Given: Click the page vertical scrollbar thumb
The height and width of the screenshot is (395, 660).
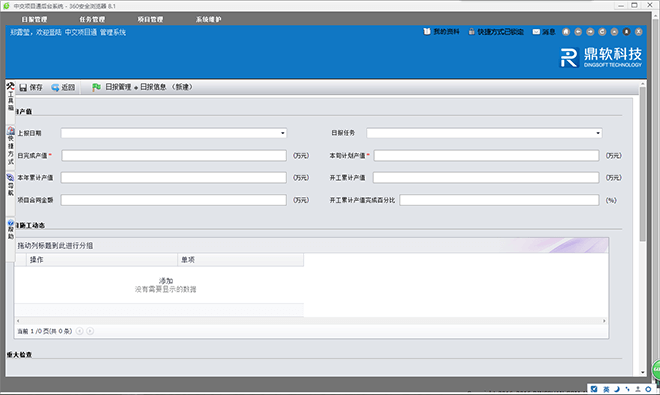Looking at the screenshot, I should click(642, 164).
